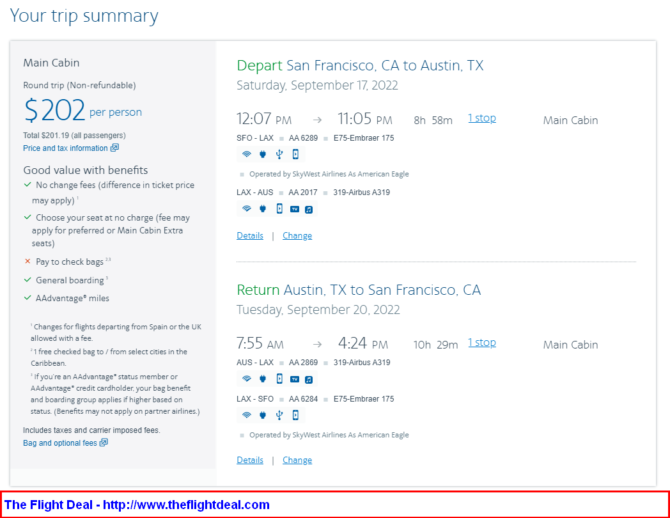670x518 pixels.
Task: Click USB icon on AA 6284 flight
Action: (x=279, y=415)
